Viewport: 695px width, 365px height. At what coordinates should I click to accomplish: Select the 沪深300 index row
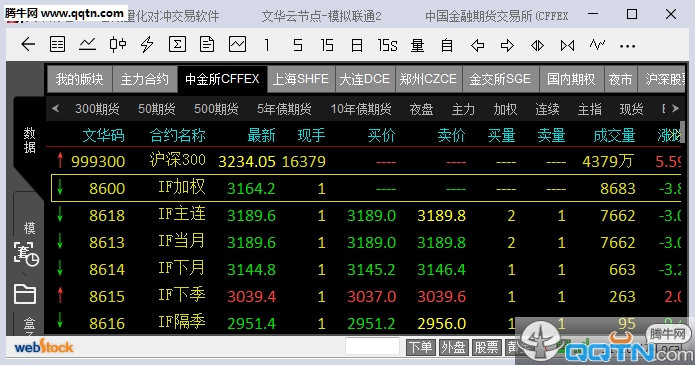366,161
